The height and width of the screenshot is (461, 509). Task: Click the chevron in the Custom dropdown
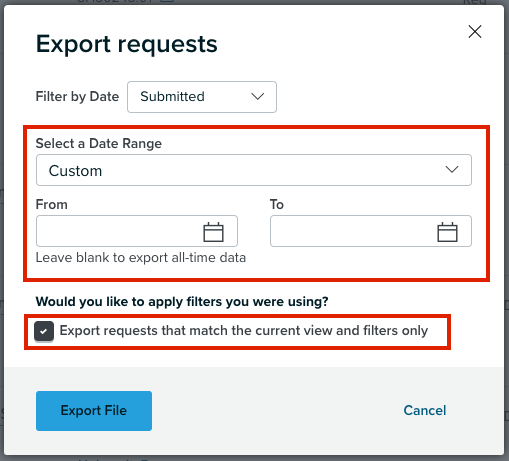pyautogui.click(x=452, y=169)
